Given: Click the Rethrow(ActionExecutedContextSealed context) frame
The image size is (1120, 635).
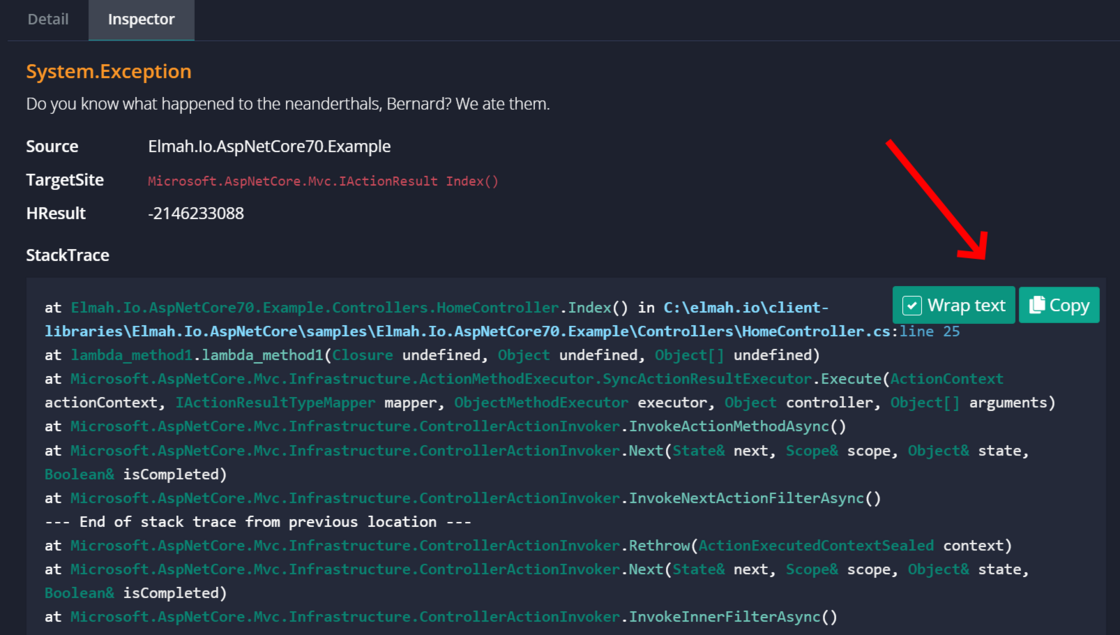Looking at the screenshot, I should [x=529, y=546].
